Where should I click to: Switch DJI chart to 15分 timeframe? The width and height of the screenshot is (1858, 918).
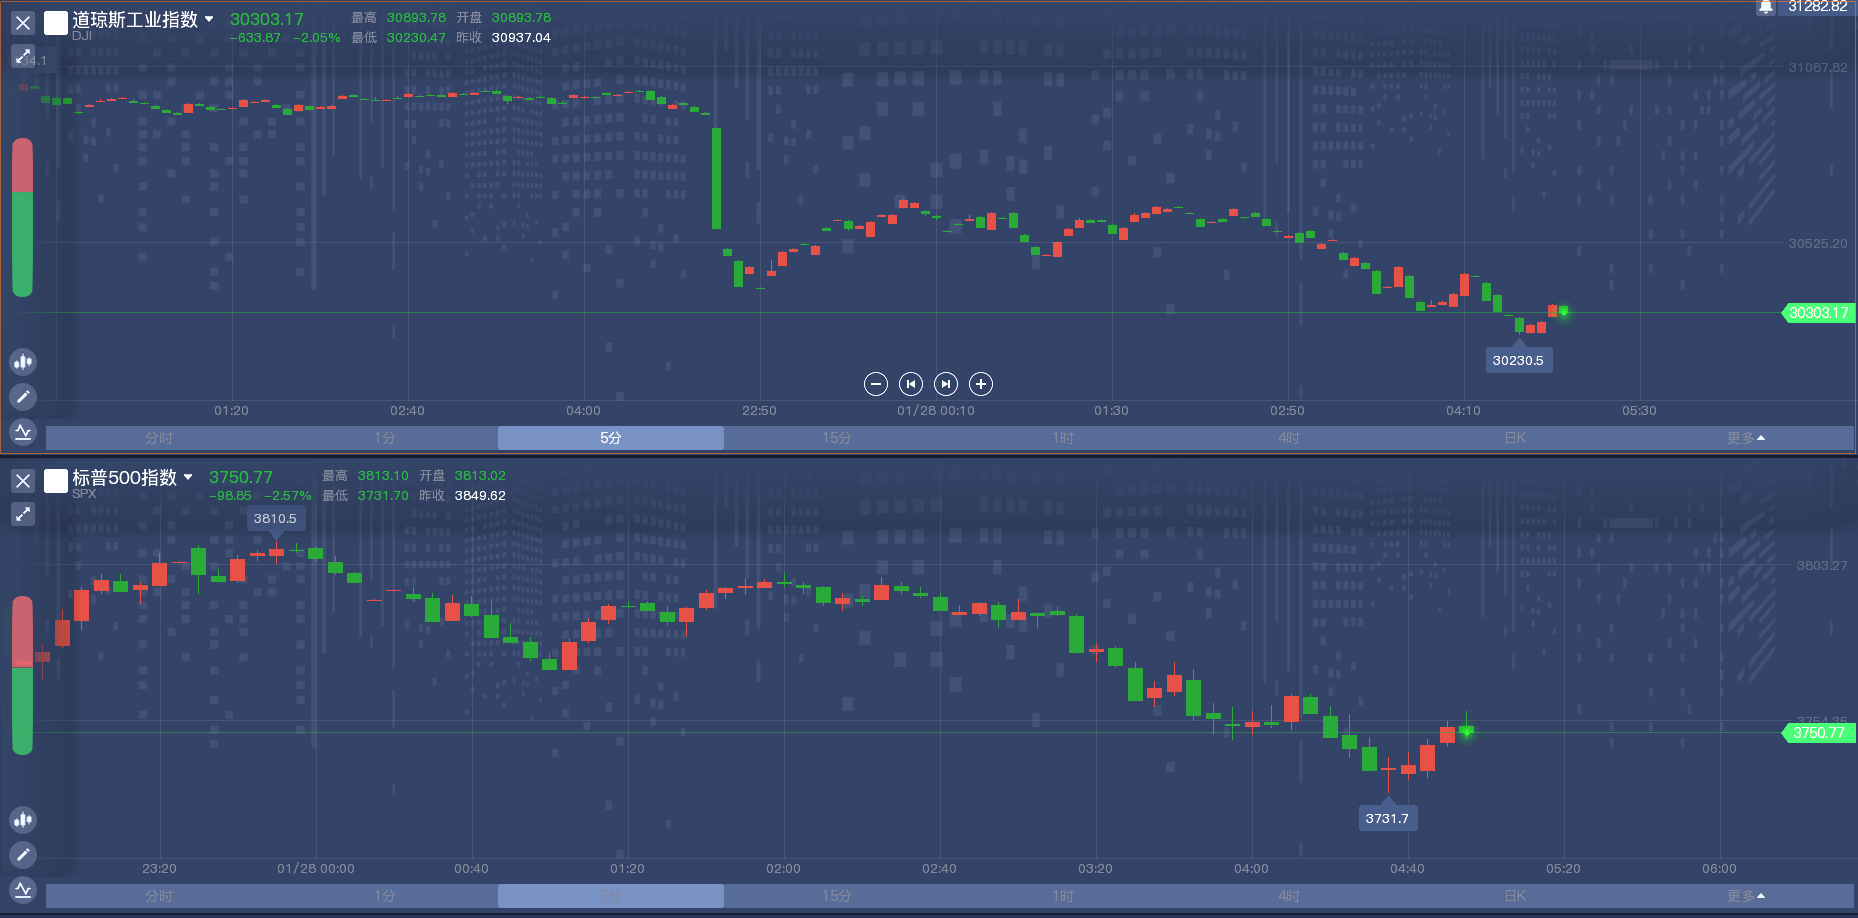pos(837,438)
